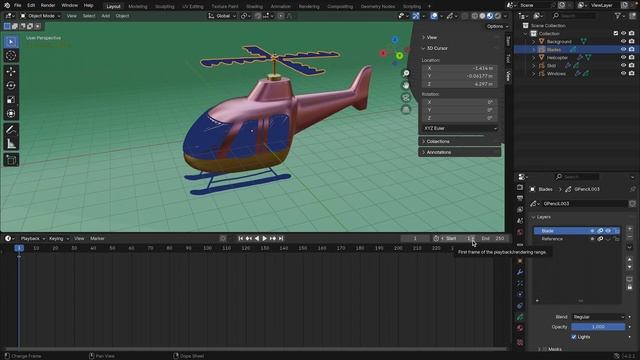Select the Measure tool
Viewport: 640px width, 360px height.
coord(11,144)
